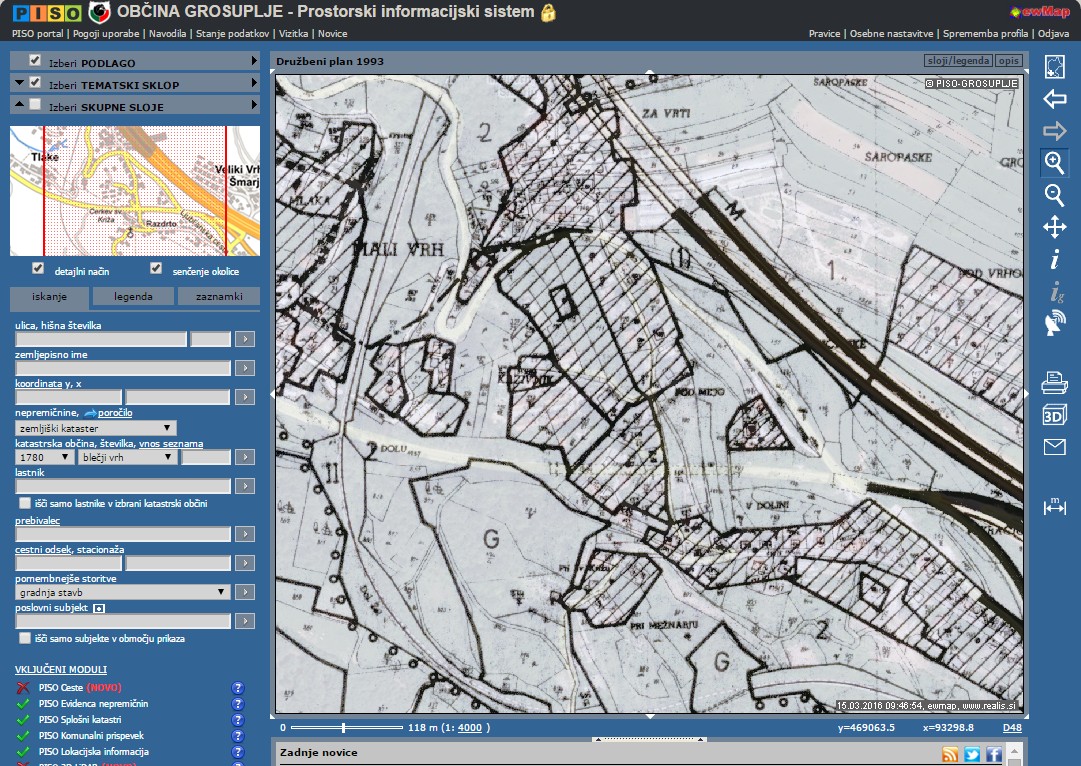
Task: Select the distance measurement tool
Action: tap(1054, 506)
